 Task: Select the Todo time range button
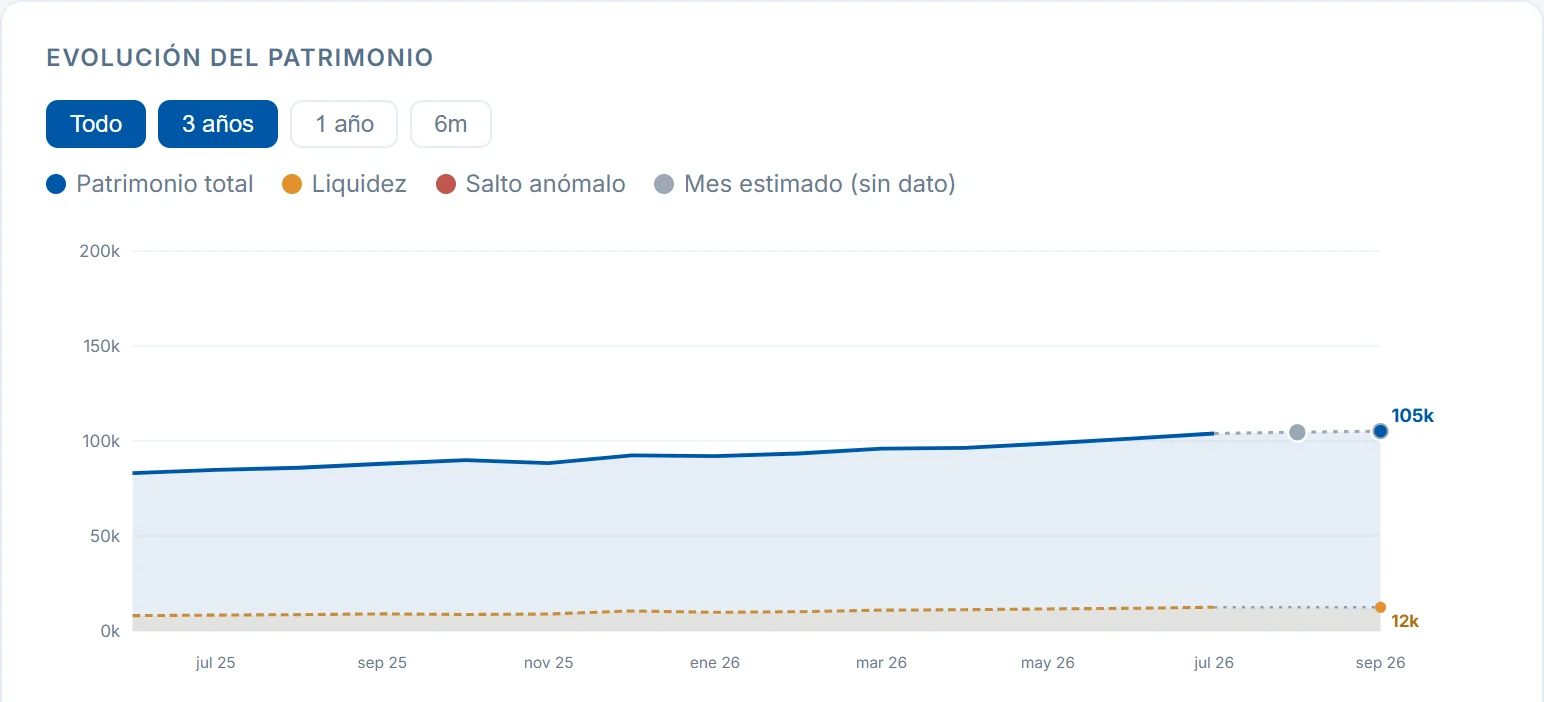tap(96, 124)
